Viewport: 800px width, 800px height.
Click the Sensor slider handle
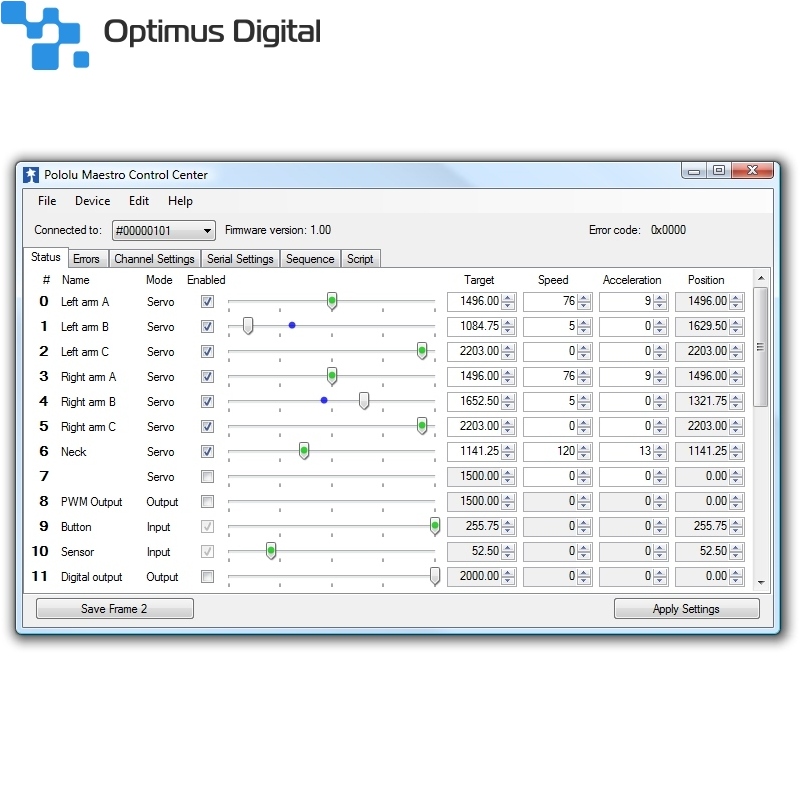(x=271, y=551)
